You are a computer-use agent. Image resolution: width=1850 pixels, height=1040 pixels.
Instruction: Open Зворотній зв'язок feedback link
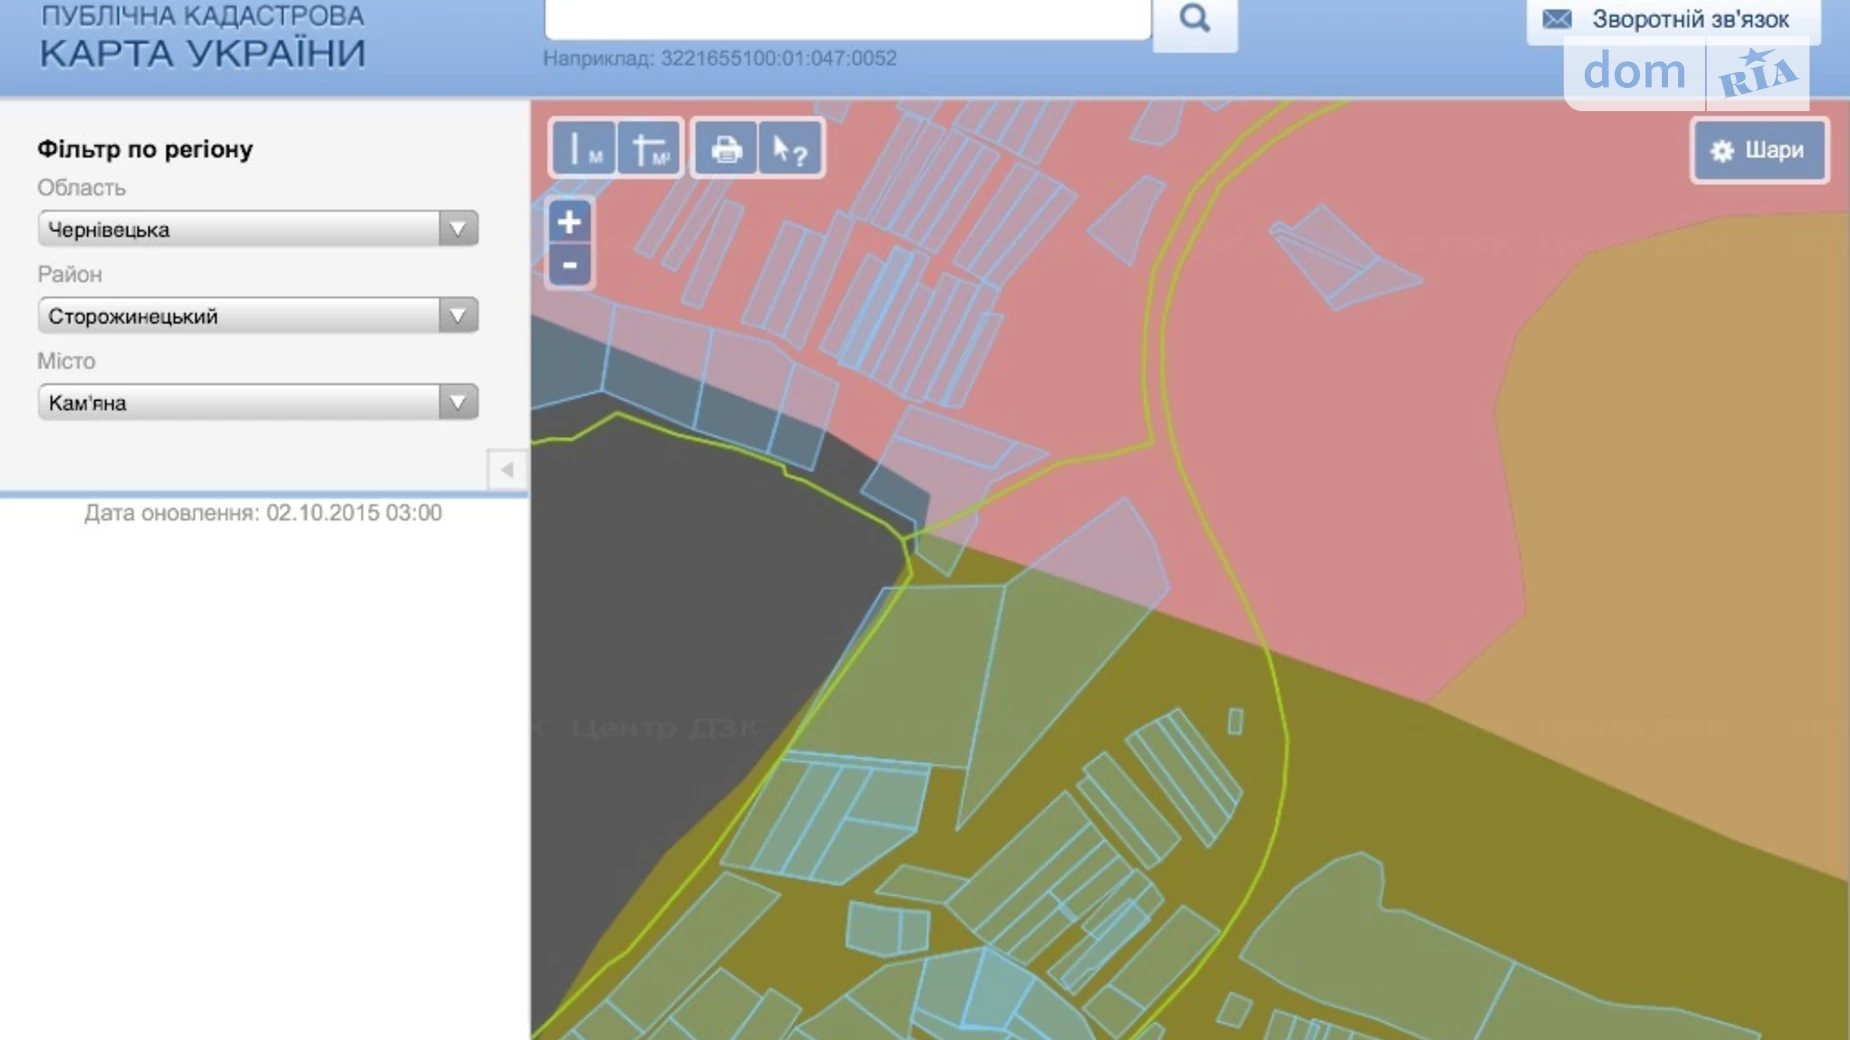[x=1690, y=19]
